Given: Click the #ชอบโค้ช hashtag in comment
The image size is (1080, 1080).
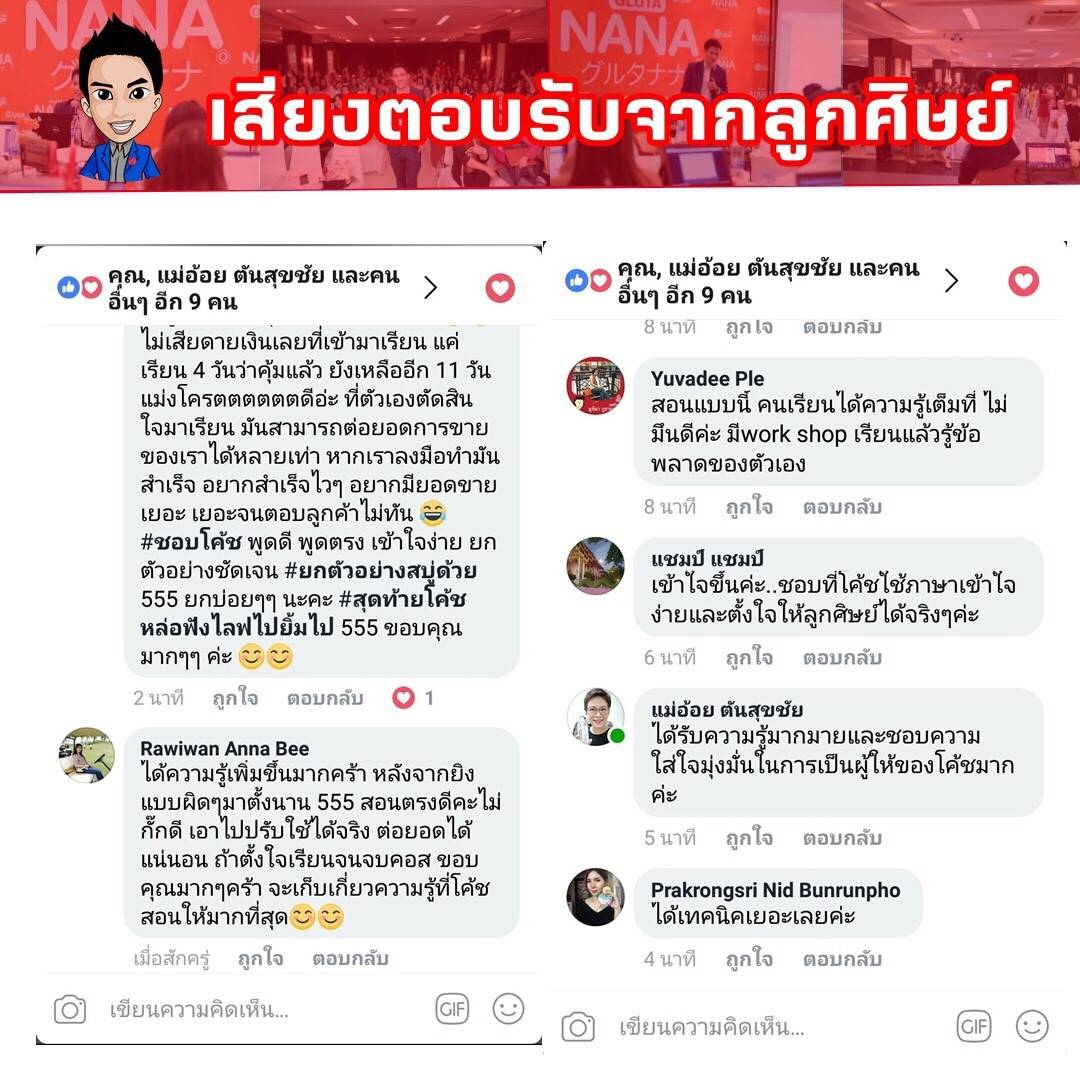Looking at the screenshot, I should 191,542.
